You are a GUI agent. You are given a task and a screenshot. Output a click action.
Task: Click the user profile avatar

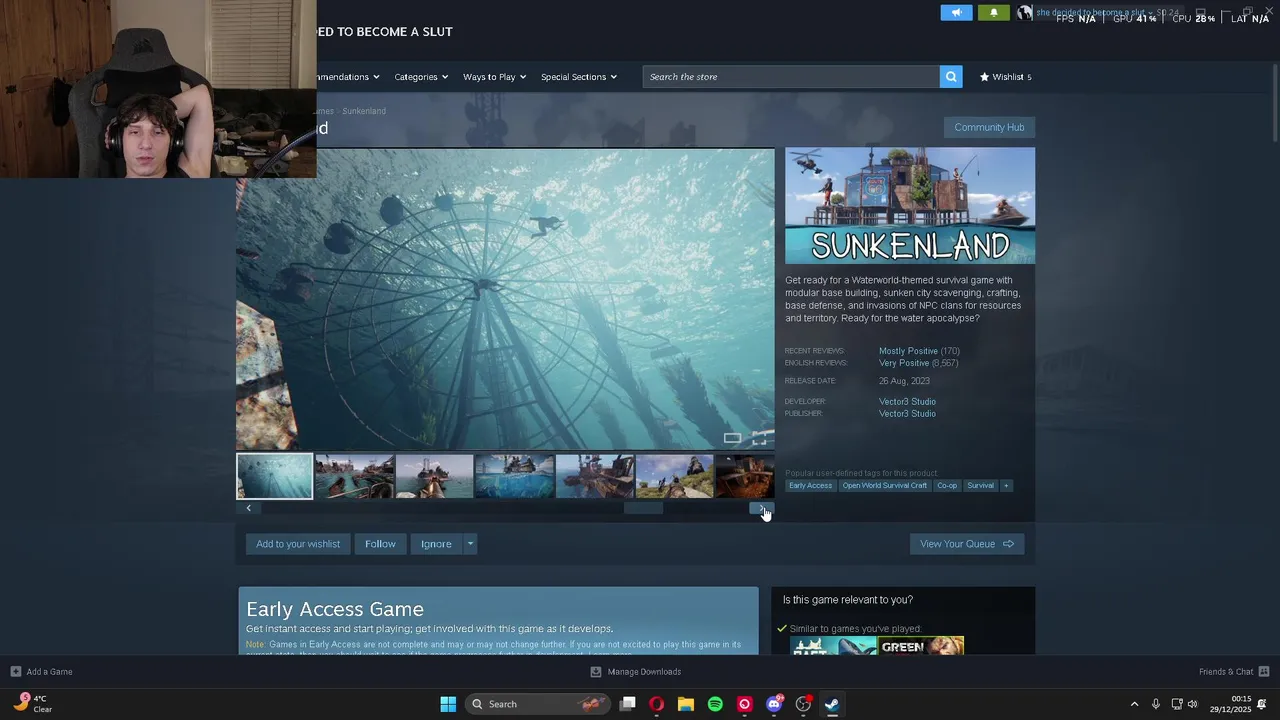pos(1024,13)
